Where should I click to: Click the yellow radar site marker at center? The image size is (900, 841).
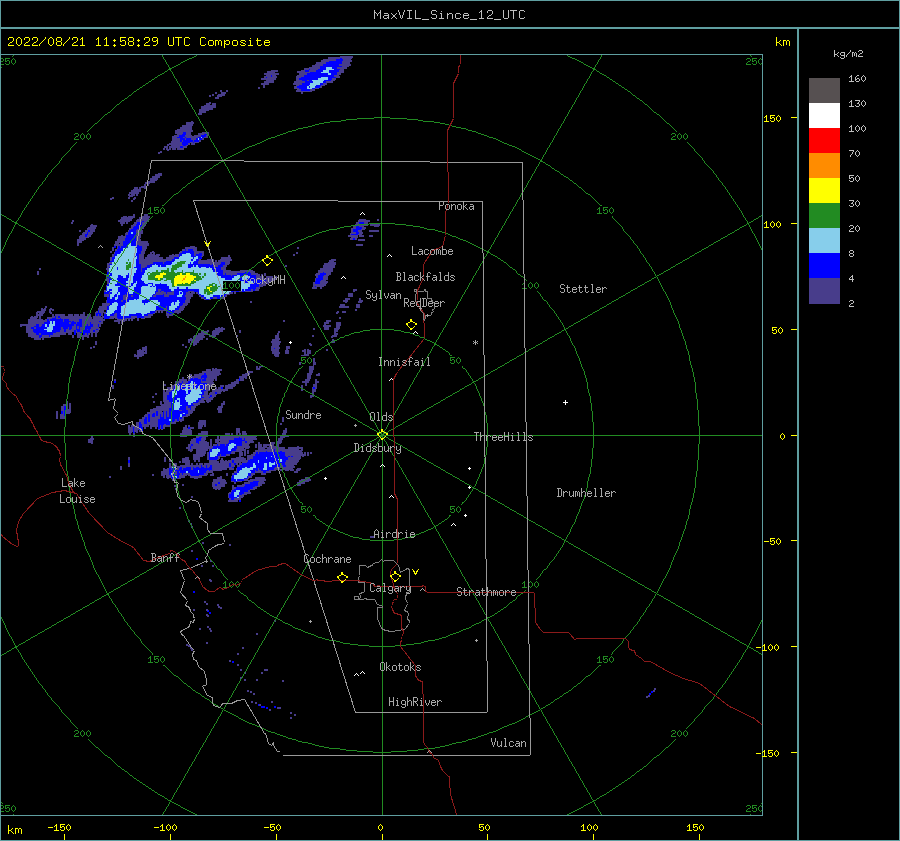coord(382,435)
